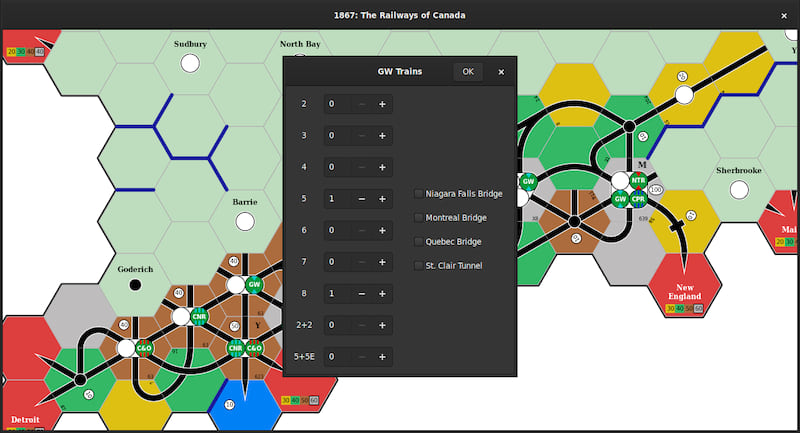Click the red New England off-board hex
Viewport: 800px width, 433px height.
pos(685,285)
